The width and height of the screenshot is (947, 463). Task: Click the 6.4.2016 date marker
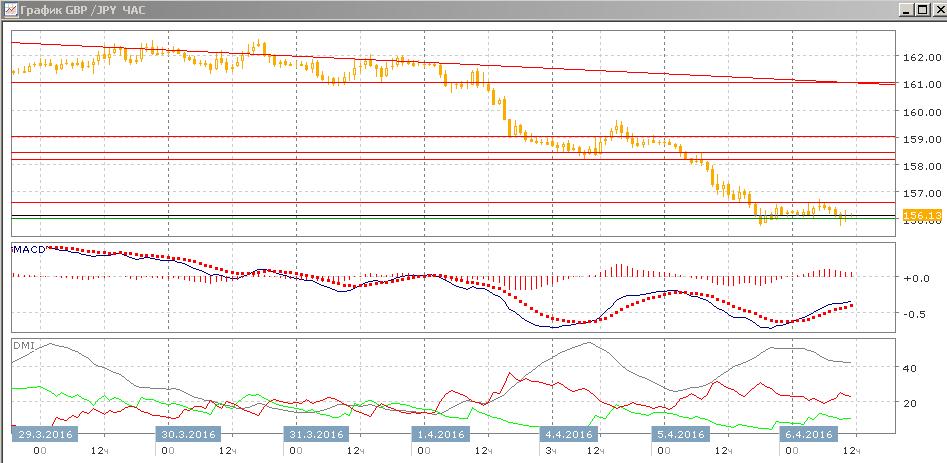809,434
